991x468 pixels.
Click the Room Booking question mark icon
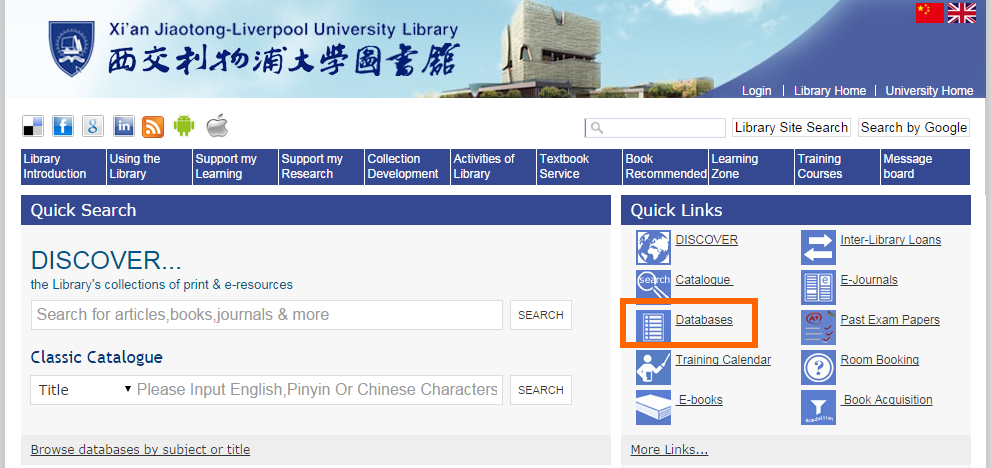pos(818,367)
